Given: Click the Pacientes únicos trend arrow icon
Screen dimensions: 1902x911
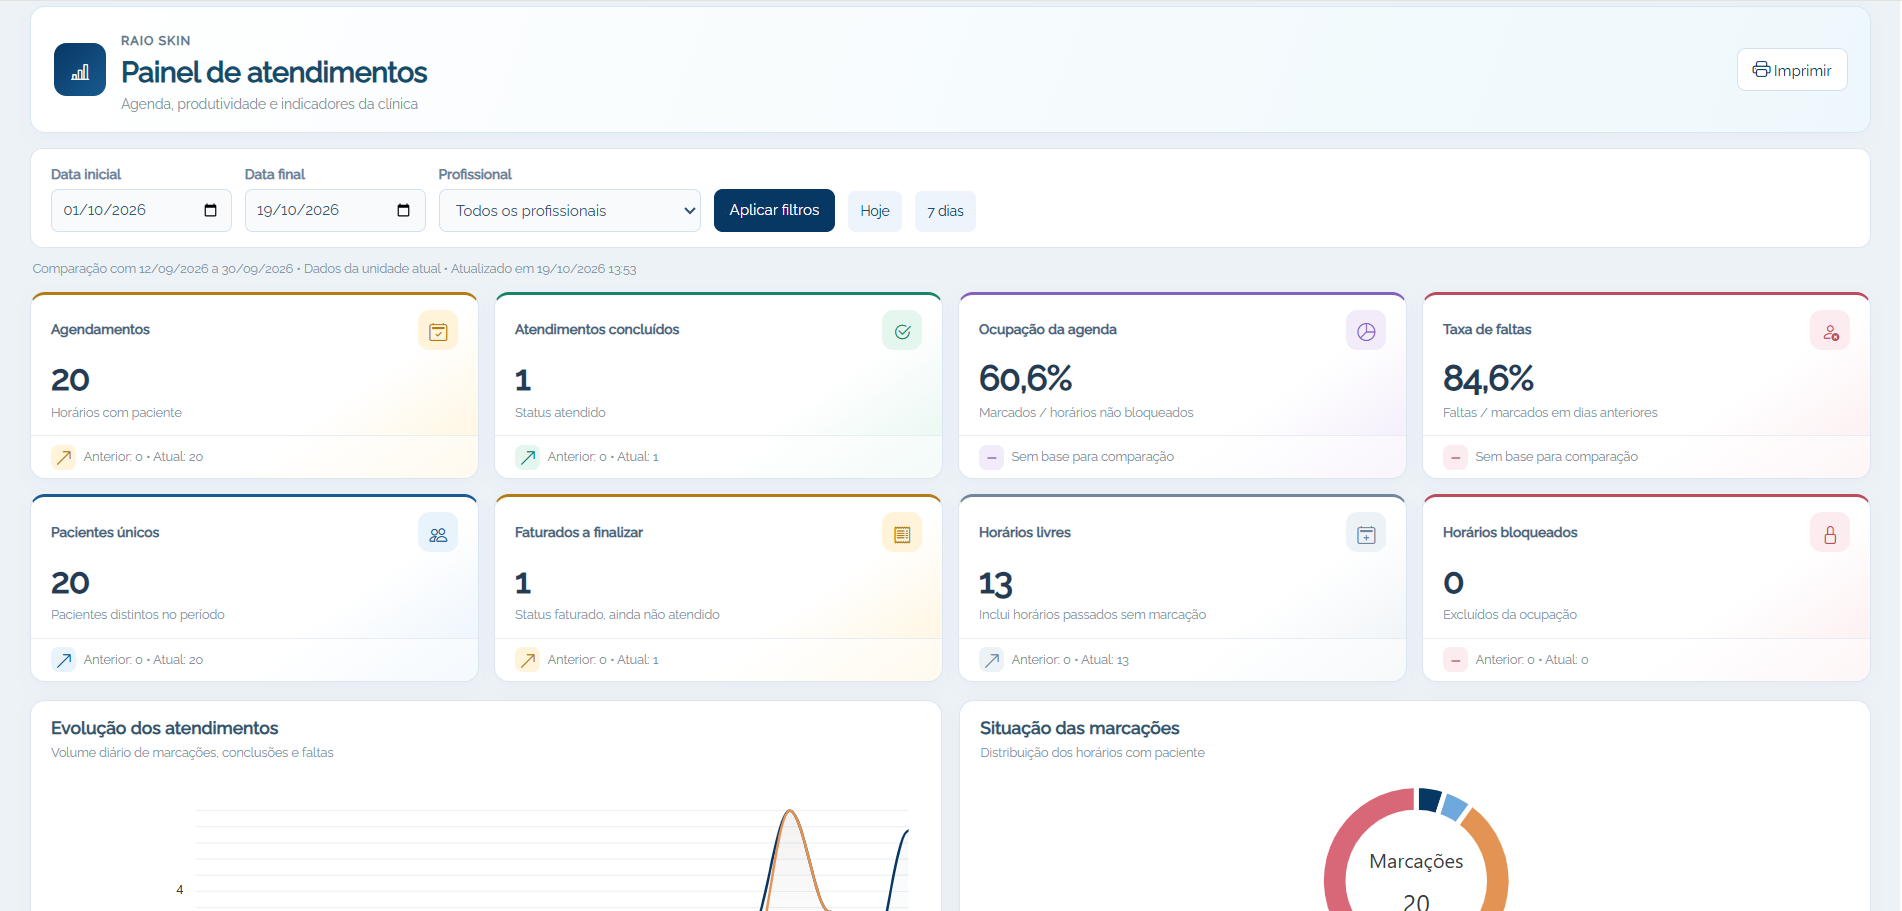Looking at the screenshot, I should coord(64,660).
